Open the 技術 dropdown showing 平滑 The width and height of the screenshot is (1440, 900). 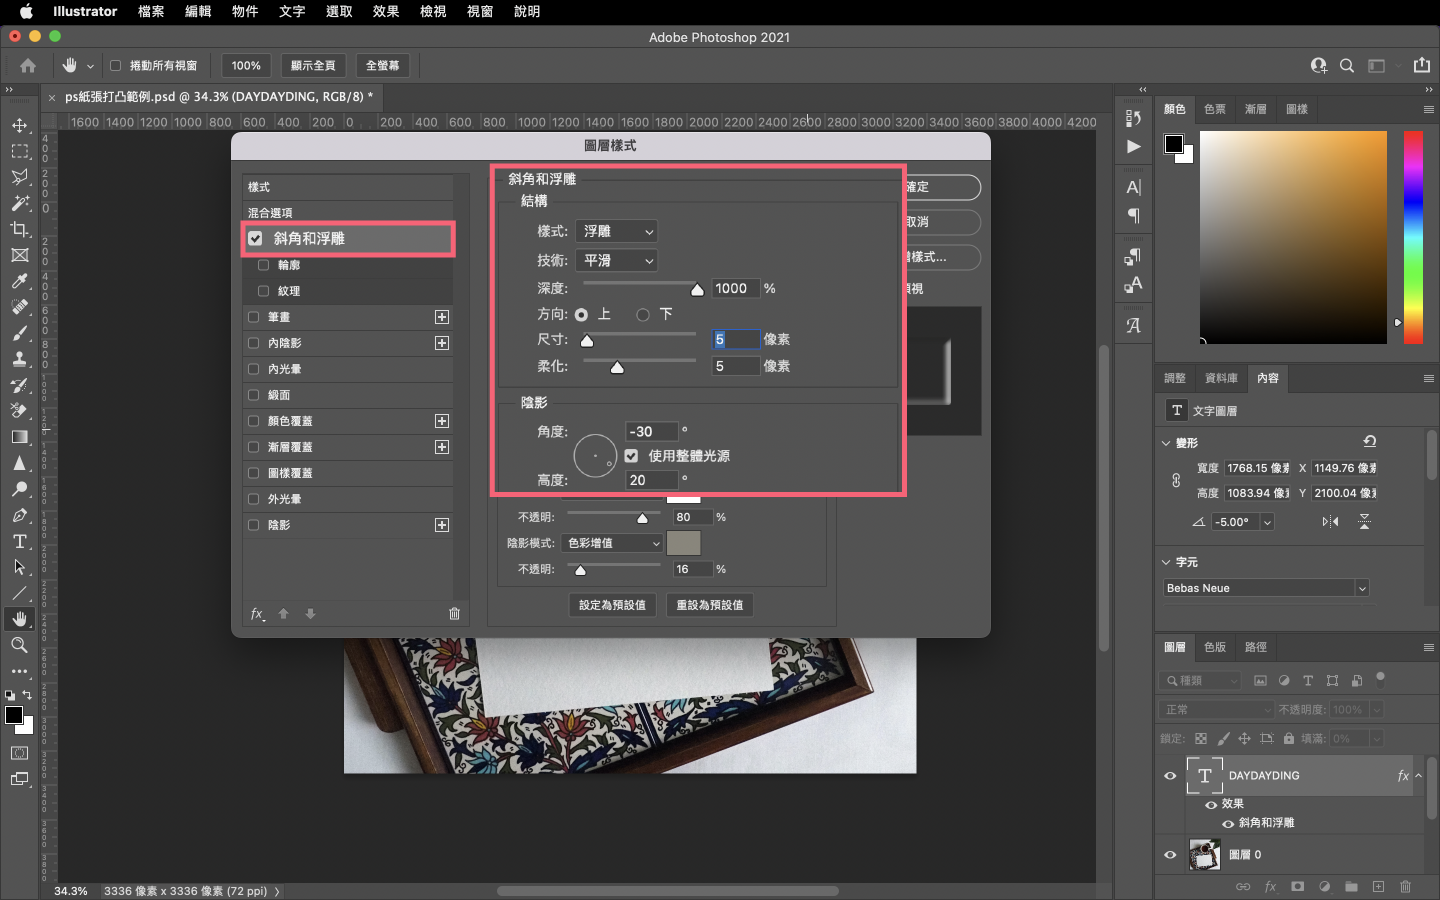coord(616,260)
